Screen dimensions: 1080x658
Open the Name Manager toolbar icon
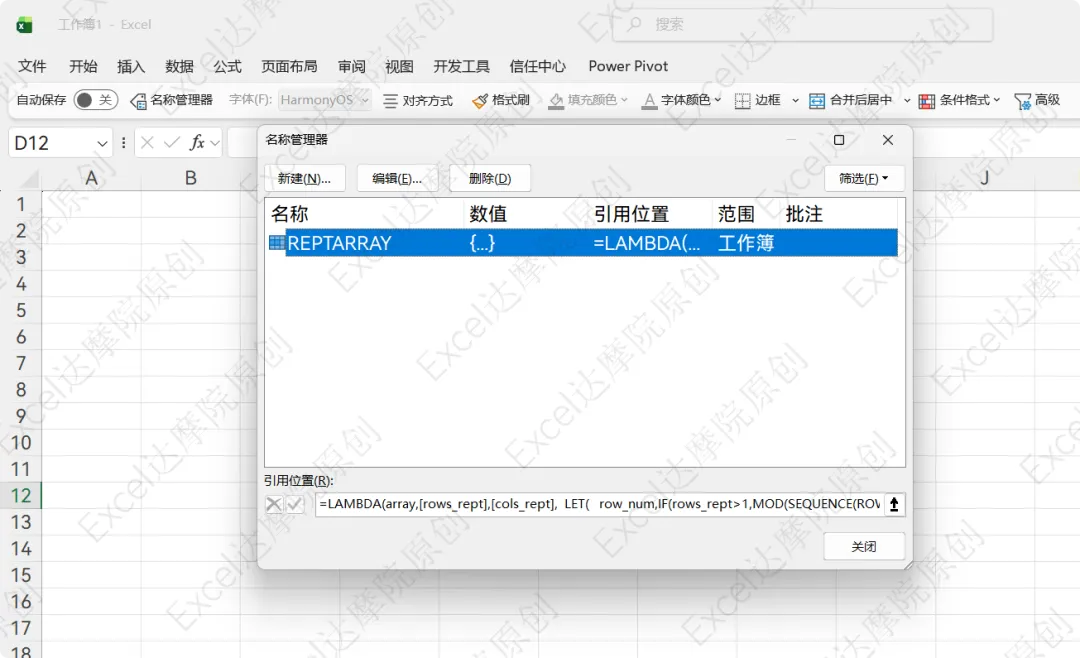138,101
